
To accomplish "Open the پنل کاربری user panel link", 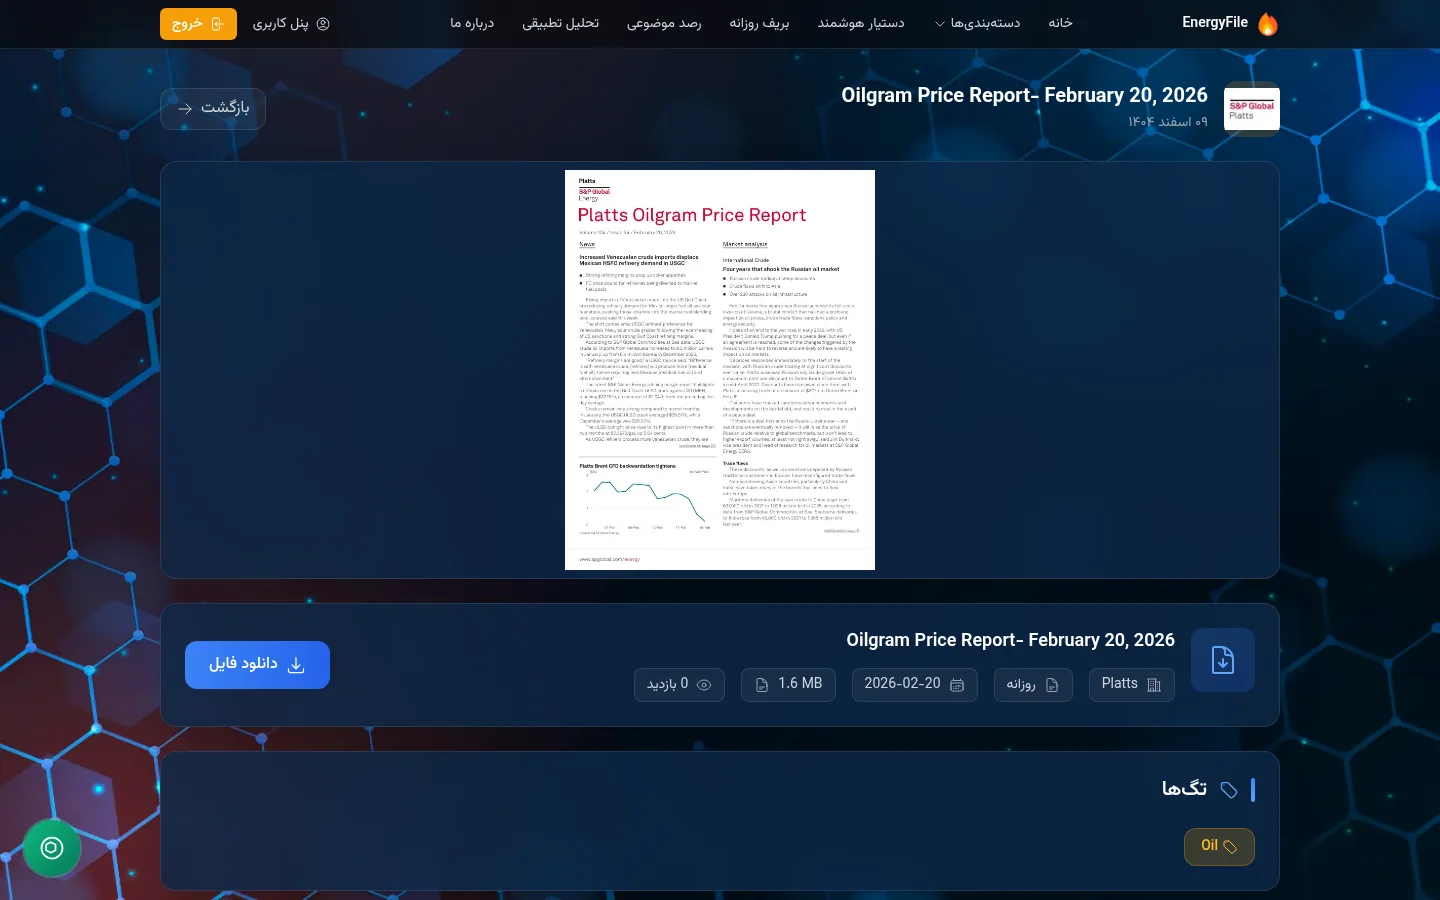I will 291,23.
